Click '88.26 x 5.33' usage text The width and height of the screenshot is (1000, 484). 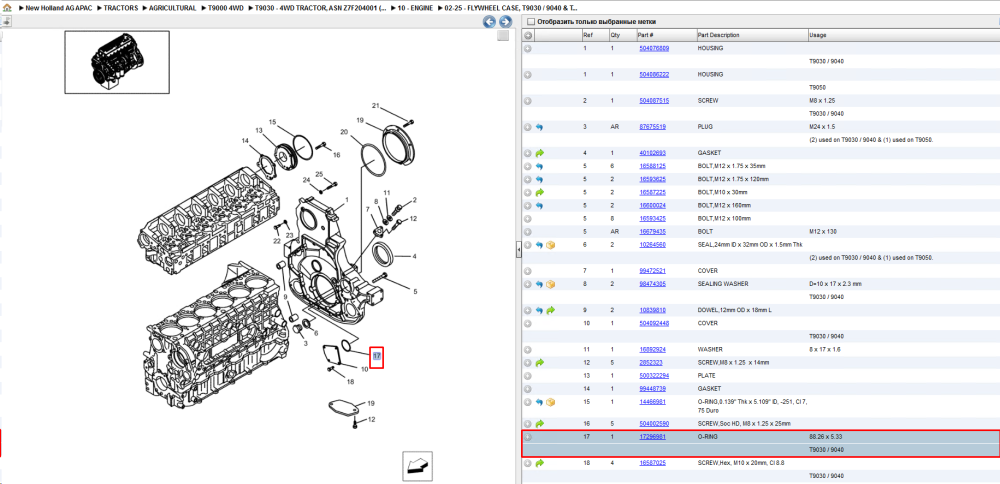(x=824, y=437)
